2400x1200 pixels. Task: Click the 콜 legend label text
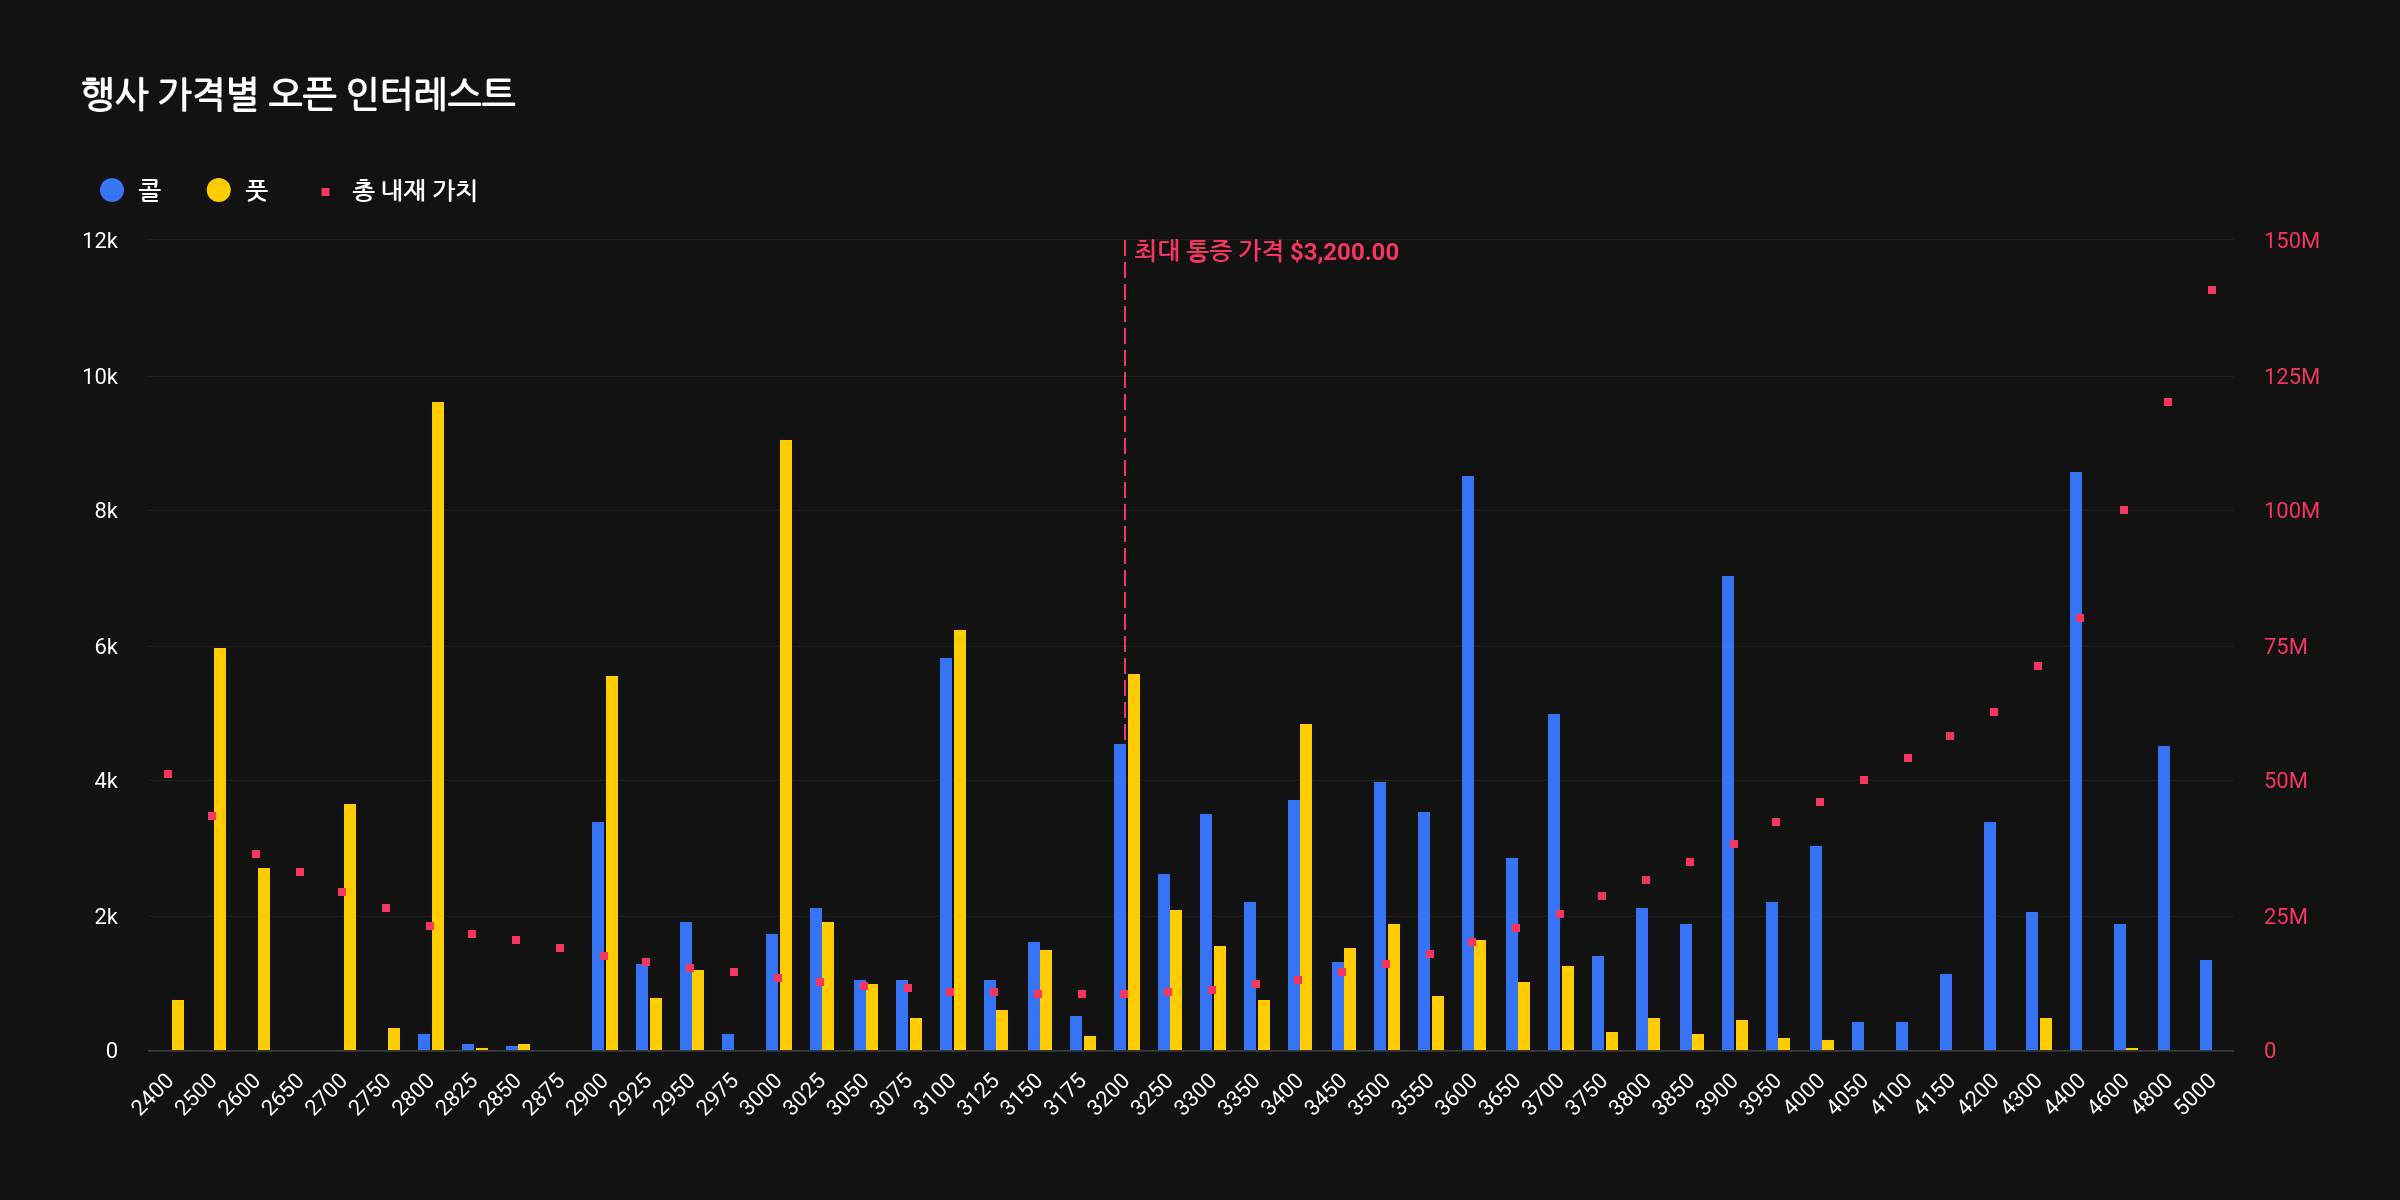tap(150, 190)
